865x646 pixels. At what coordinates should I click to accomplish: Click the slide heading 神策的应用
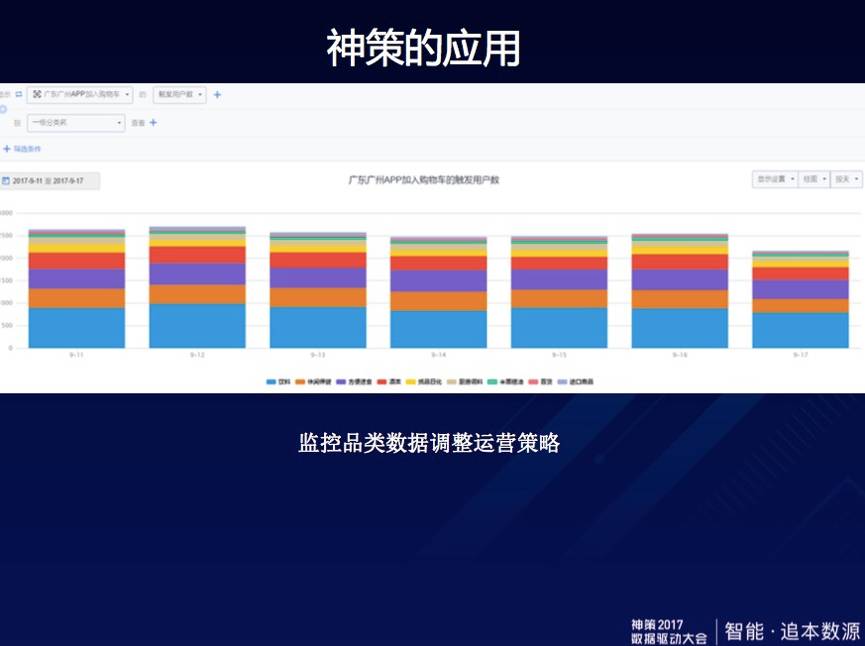[x=424, y=48]
